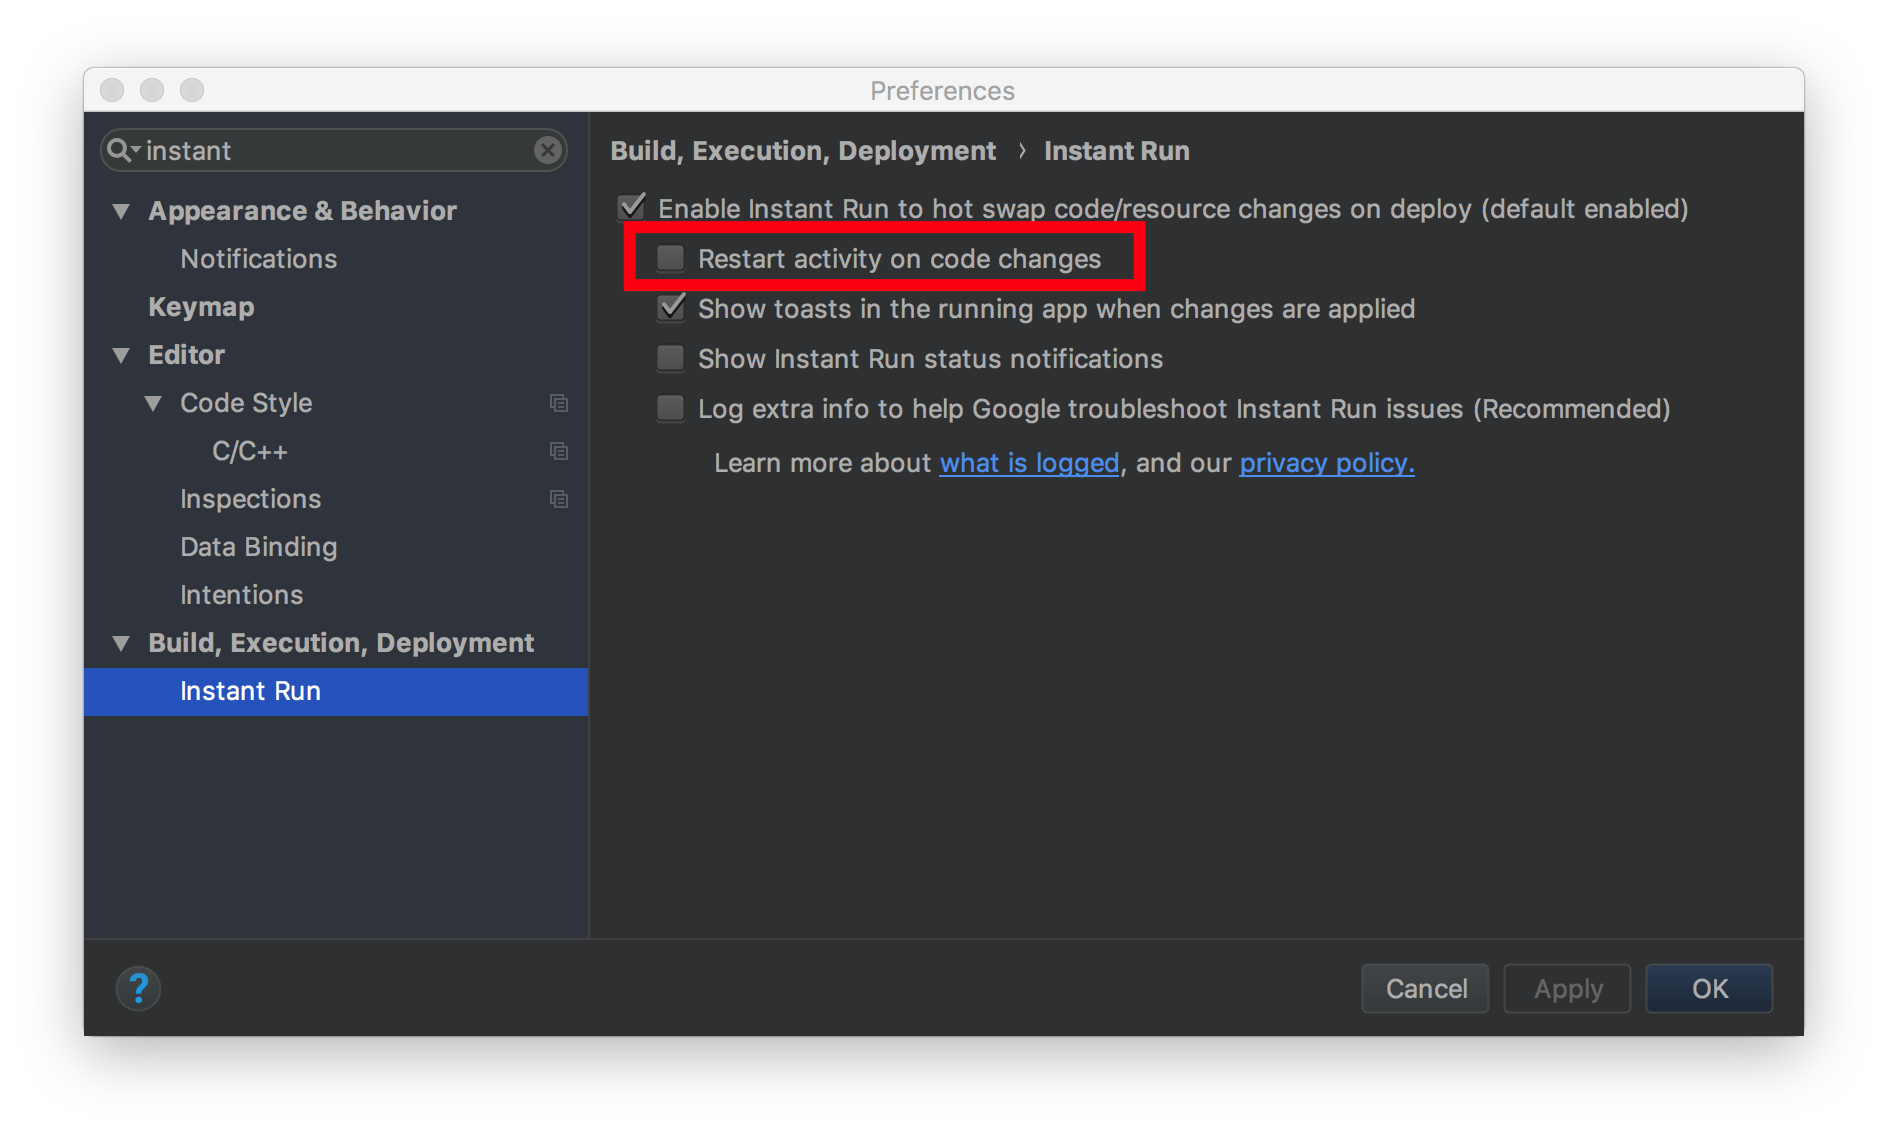Uncheck Show toasts in the running app

671,307
